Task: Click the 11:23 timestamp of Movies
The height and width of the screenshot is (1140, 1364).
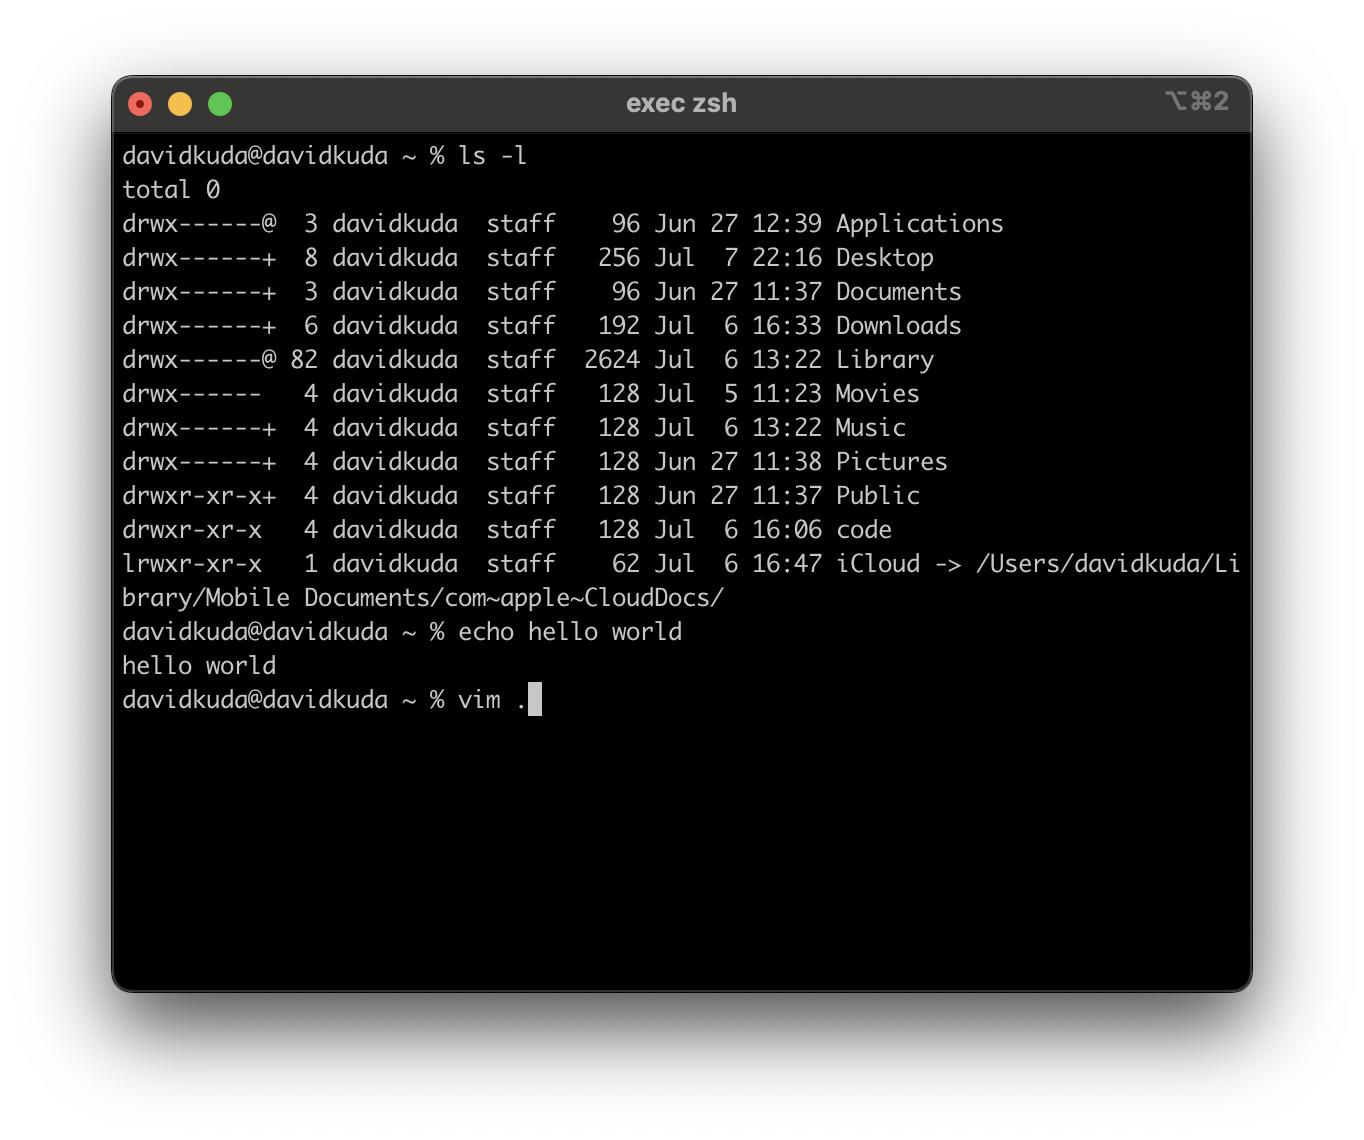Action: 787,394
